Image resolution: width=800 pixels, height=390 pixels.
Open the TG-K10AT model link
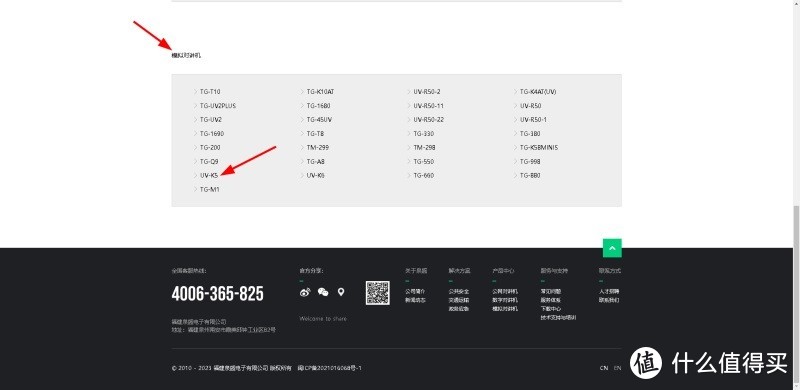(x=320, y=92)
